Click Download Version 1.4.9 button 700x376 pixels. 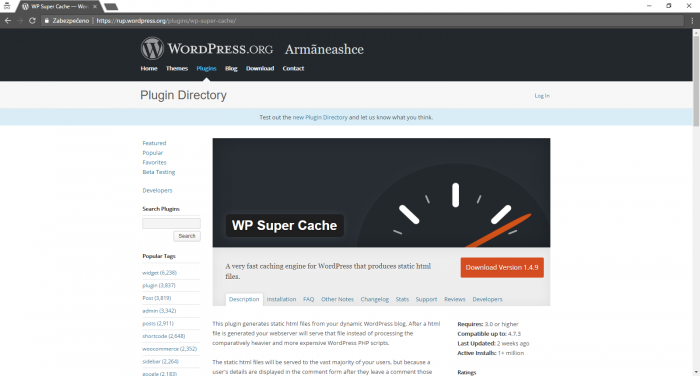tap(502, 267)
